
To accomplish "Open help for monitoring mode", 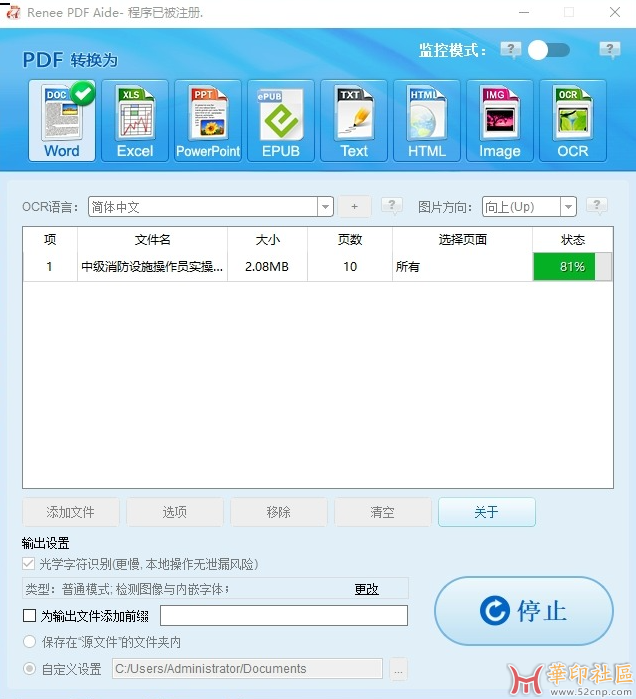I will [x=511, y=49].
